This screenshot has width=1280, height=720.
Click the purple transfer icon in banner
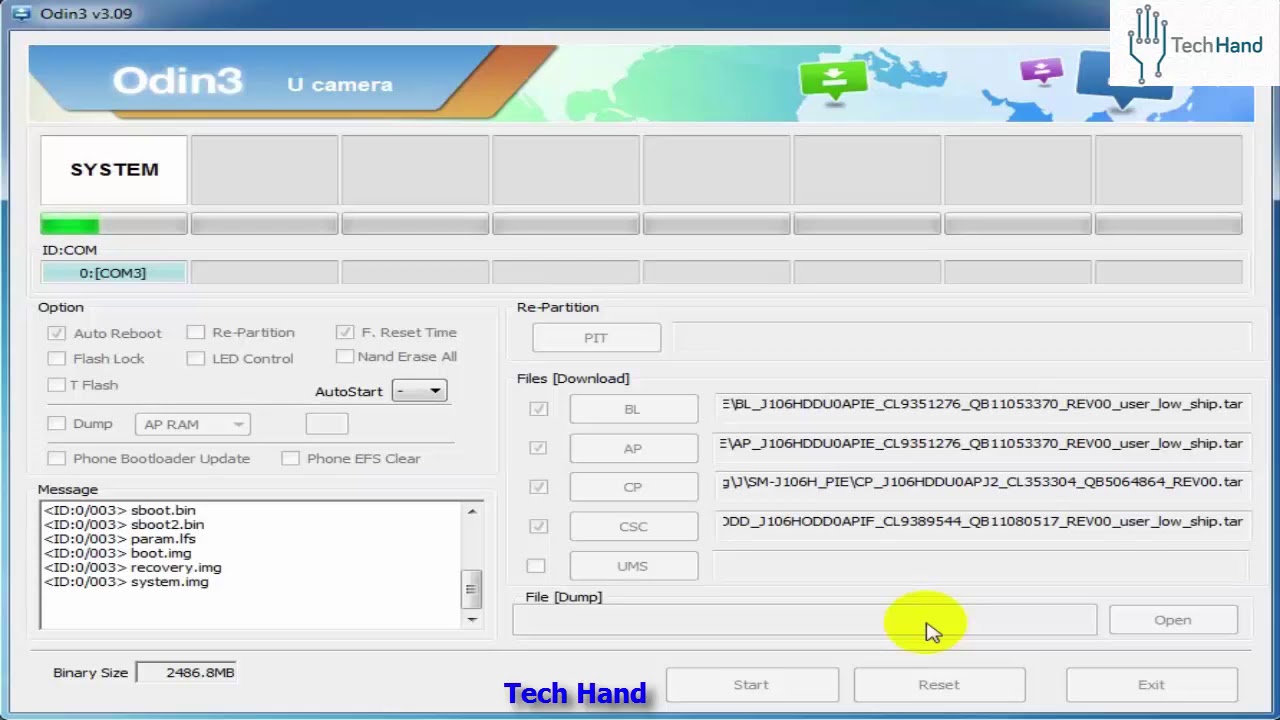(x=1041, y=71)
